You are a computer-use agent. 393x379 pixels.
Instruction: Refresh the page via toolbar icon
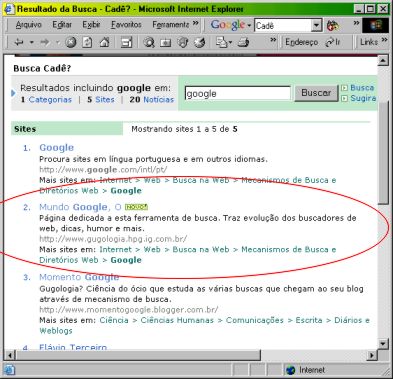pyautogui.click(x=87, y=42)
